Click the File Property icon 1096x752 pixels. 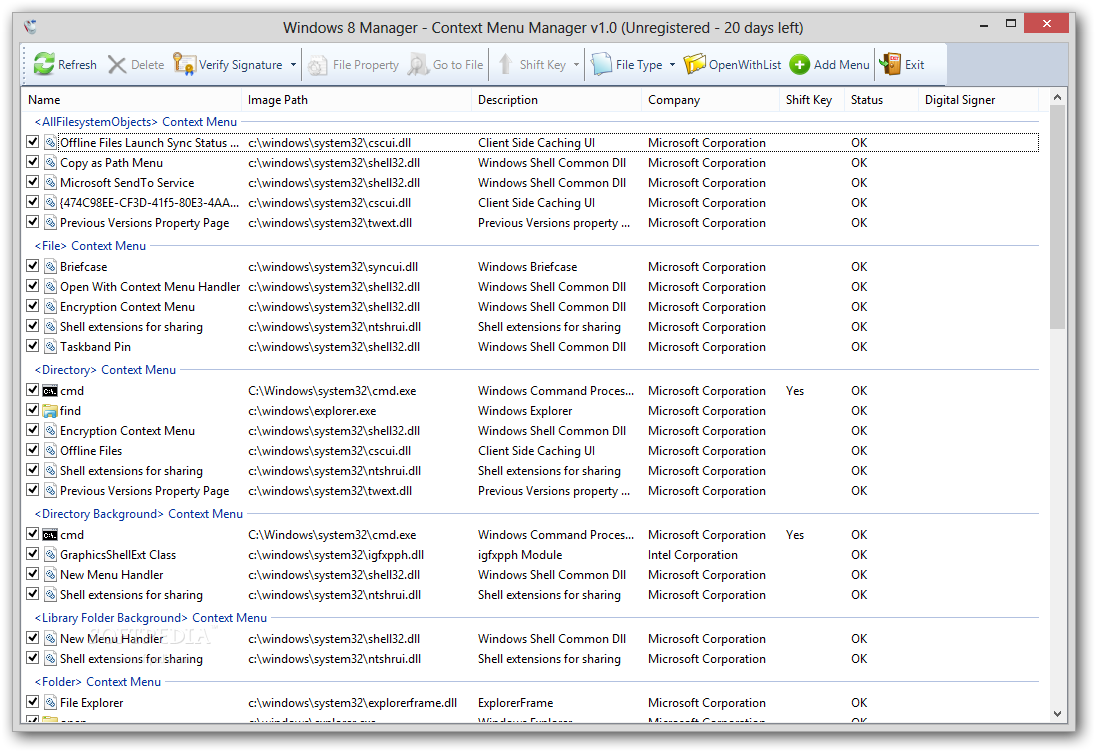point(317,65)
